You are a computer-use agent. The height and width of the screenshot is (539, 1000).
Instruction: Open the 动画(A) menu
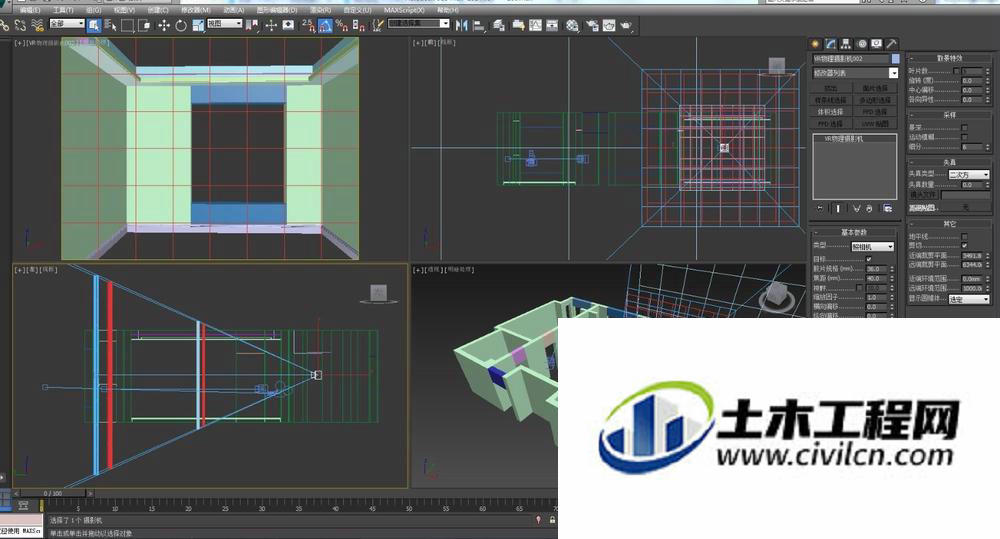point(235,10)
